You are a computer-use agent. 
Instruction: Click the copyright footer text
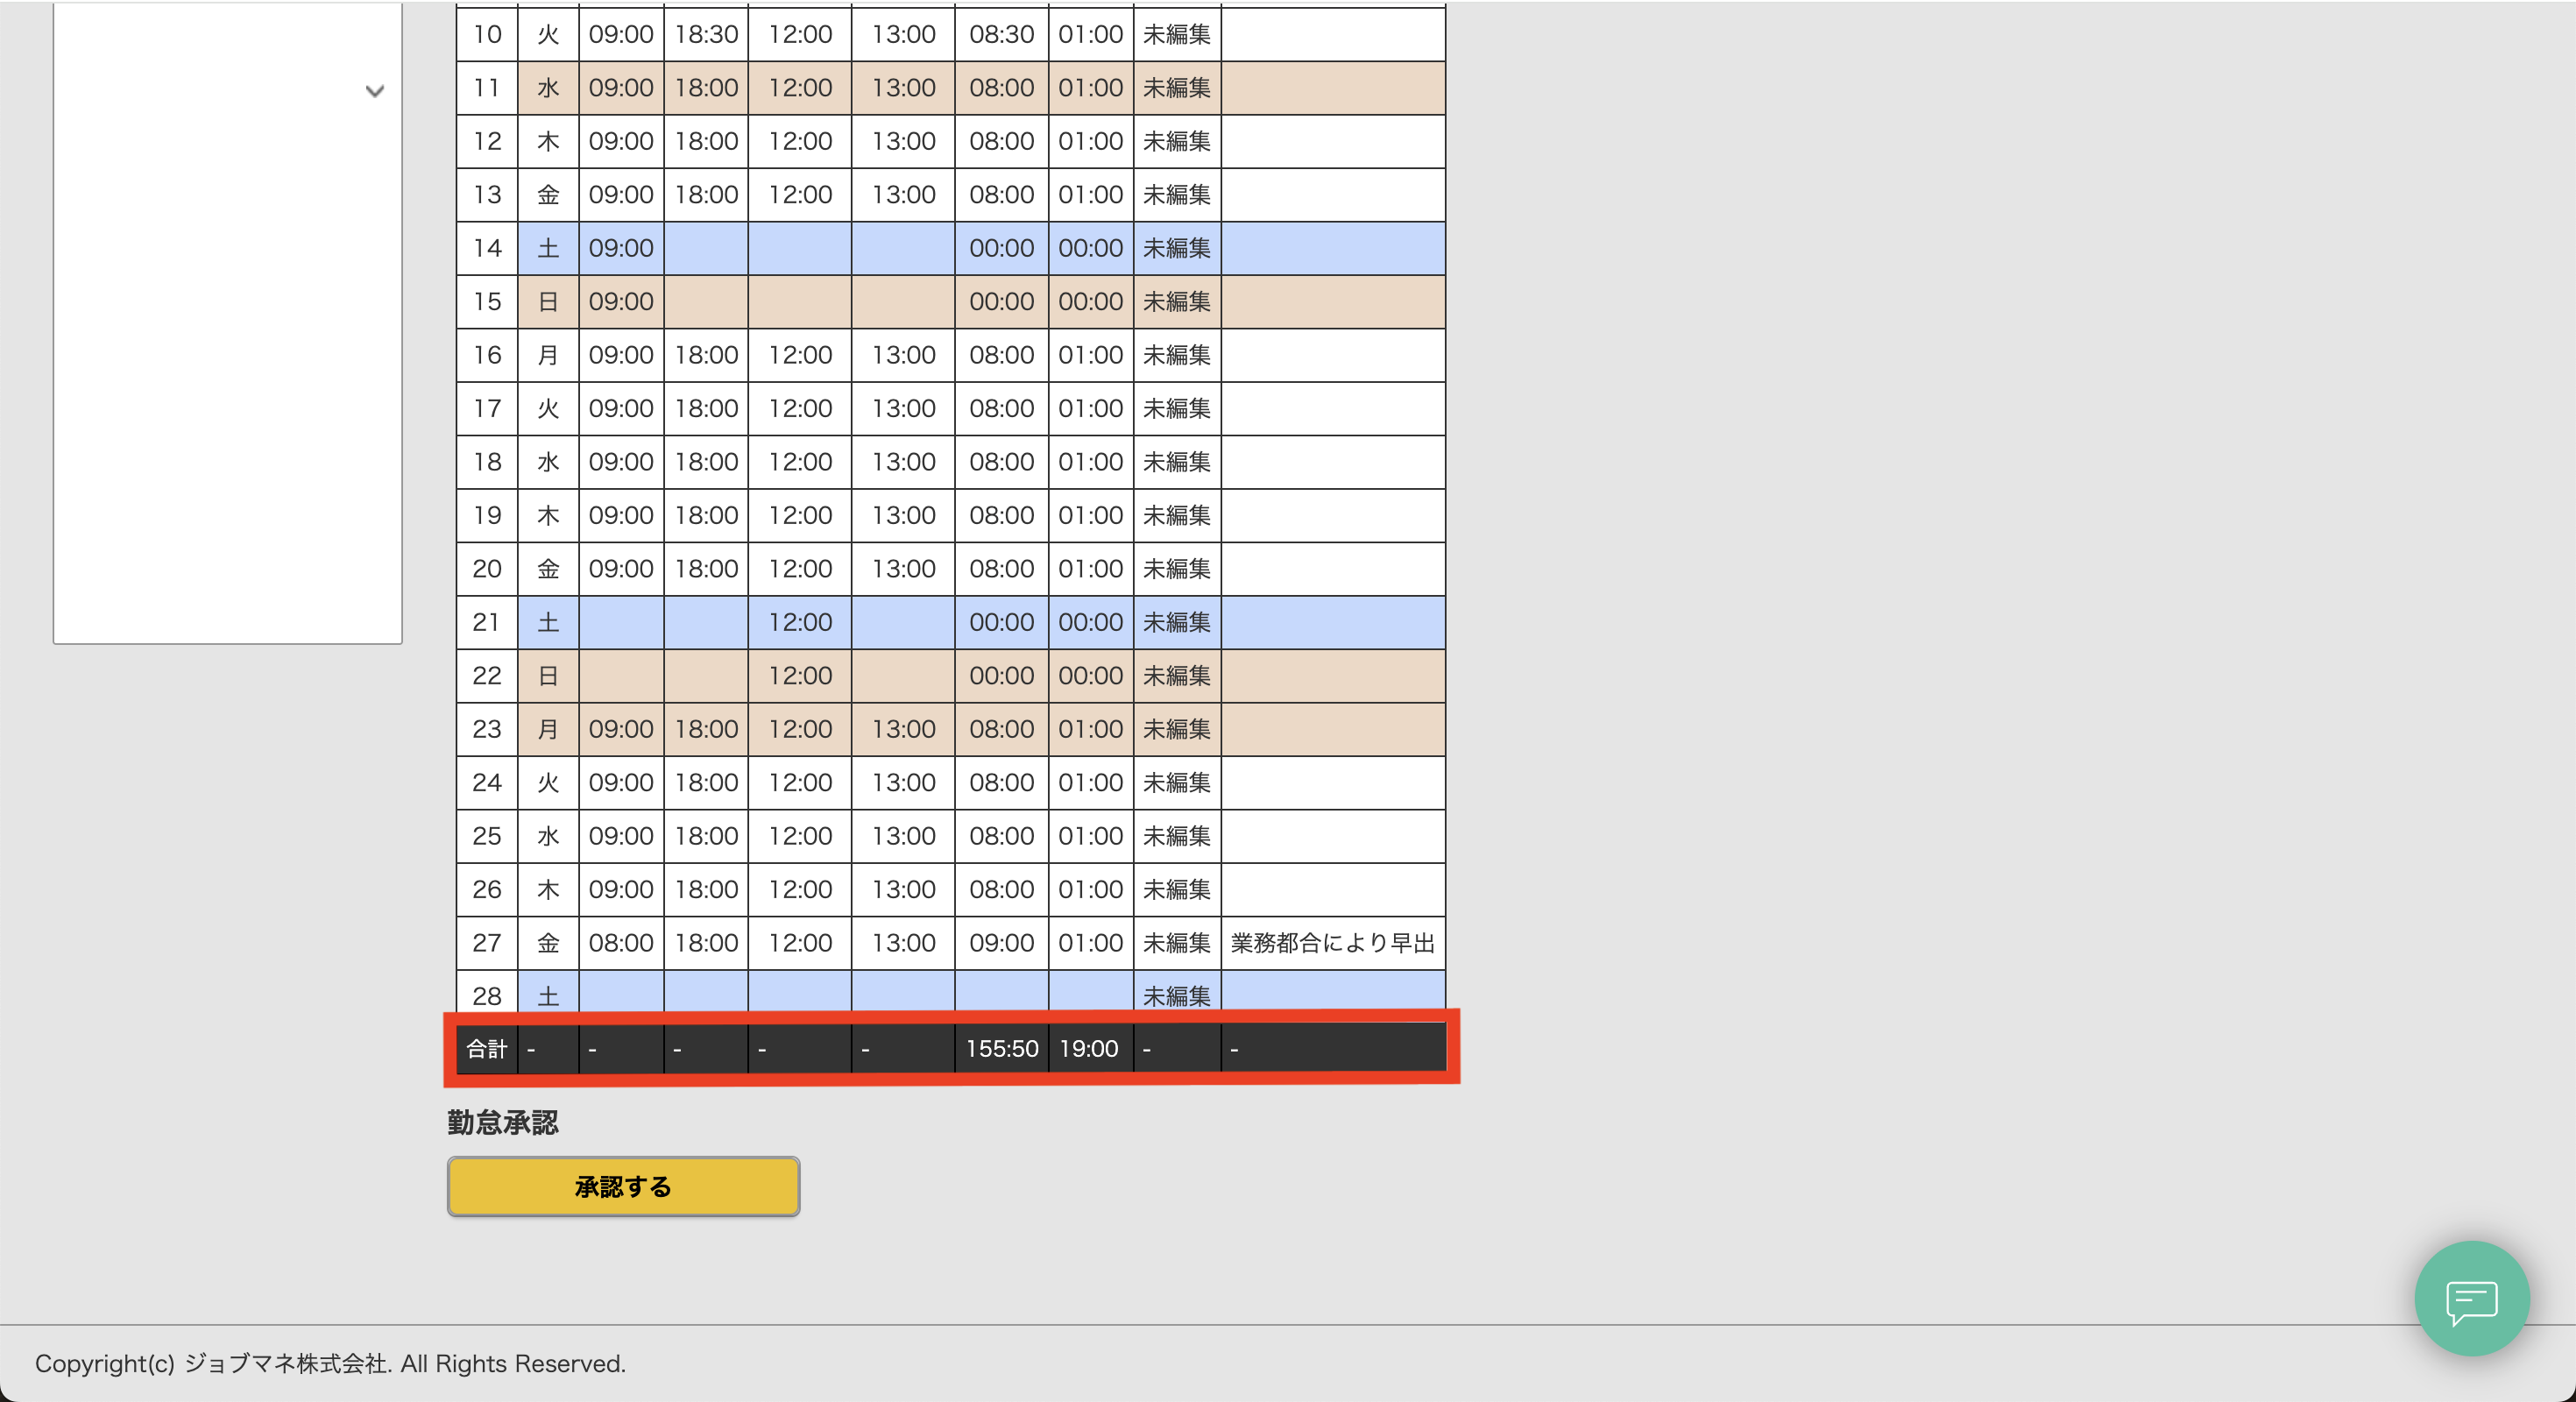coord(330,1363)
